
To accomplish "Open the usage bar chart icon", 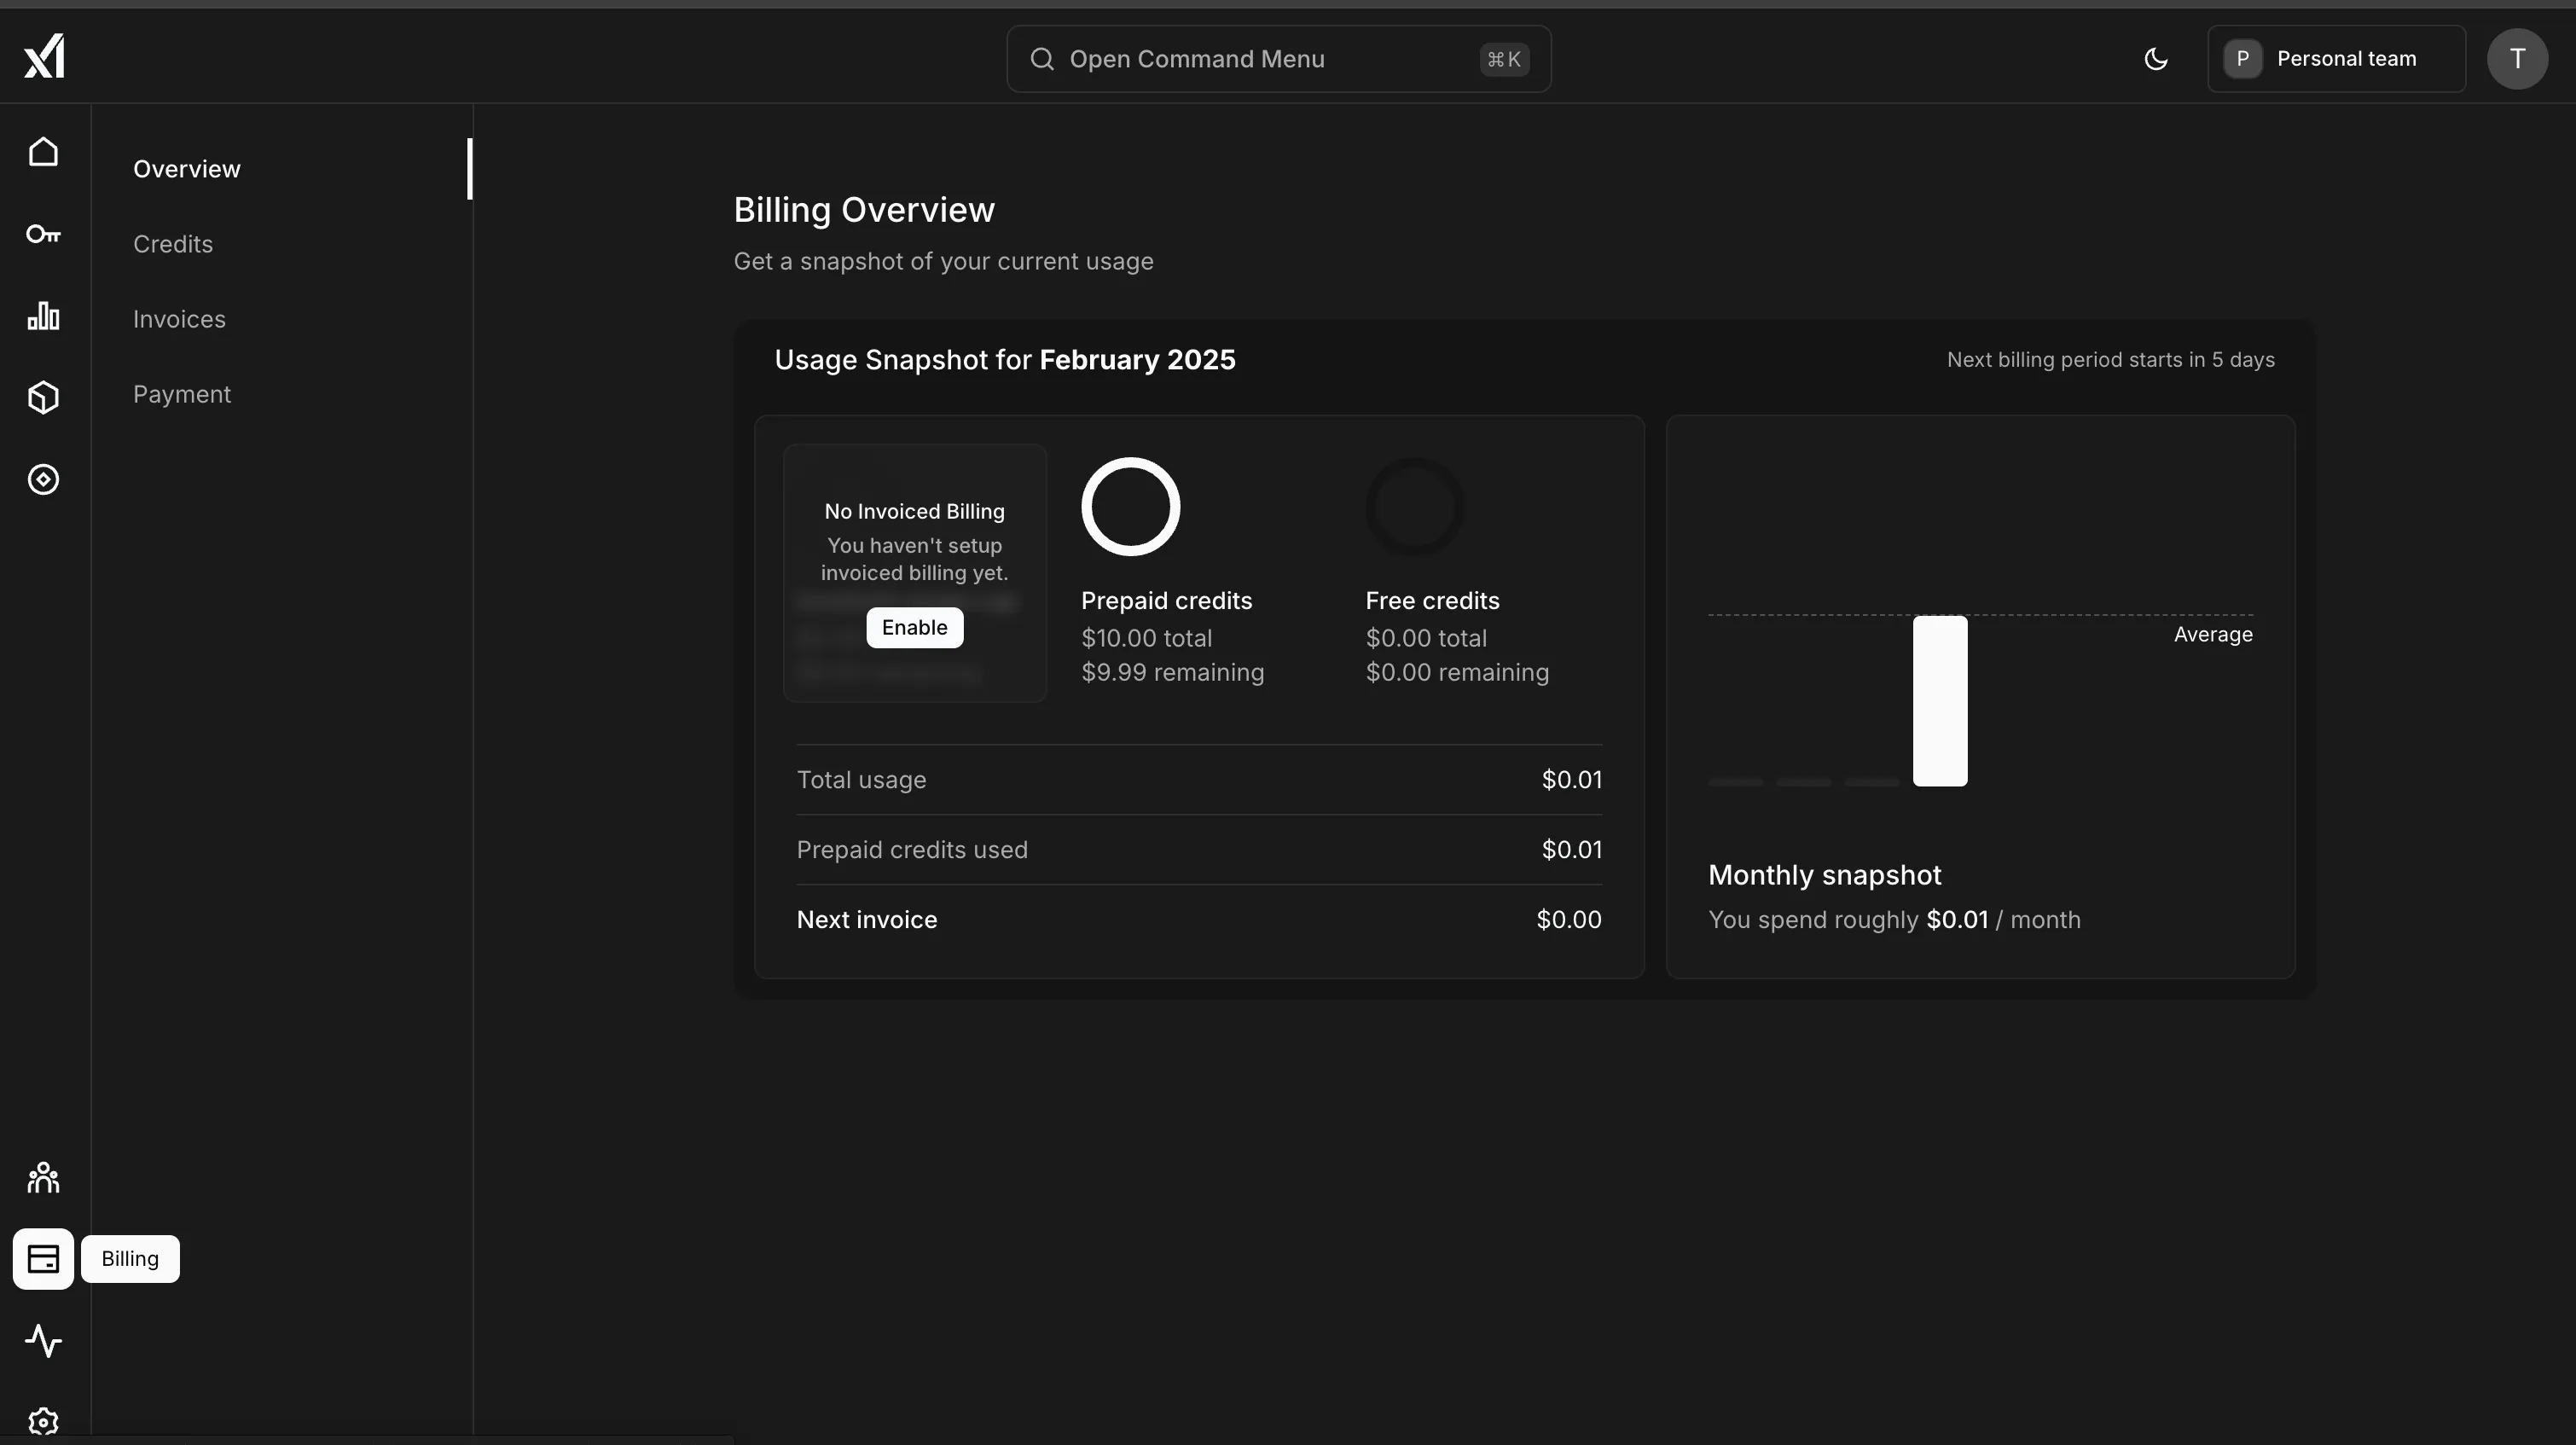I will 43,316.
